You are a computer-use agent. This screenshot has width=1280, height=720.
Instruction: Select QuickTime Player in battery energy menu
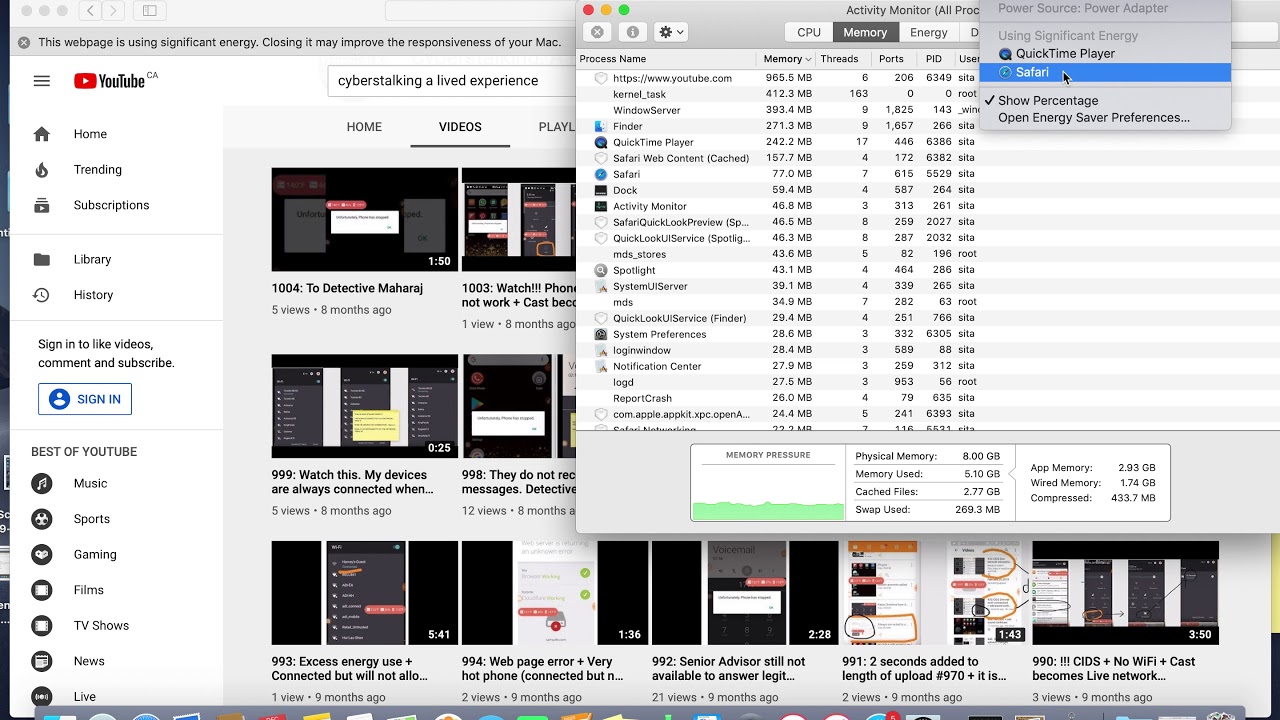1104,54
